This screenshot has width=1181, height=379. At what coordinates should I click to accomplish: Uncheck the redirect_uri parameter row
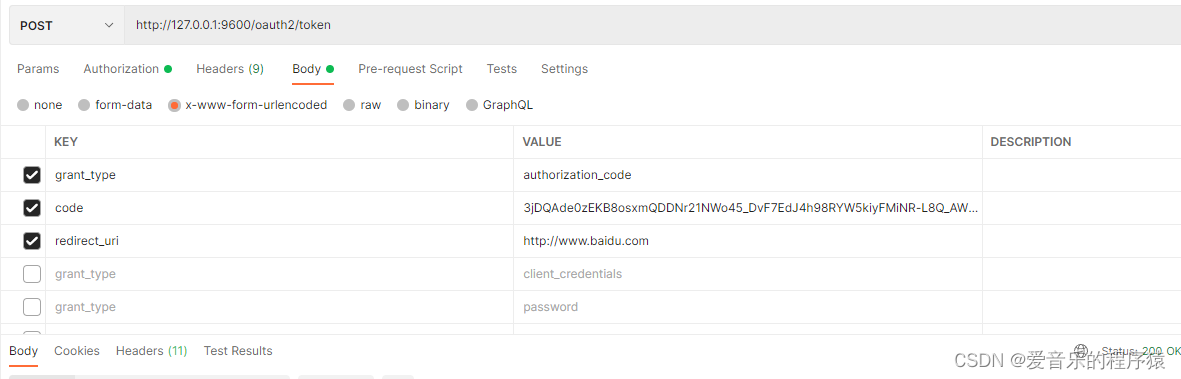32,241
